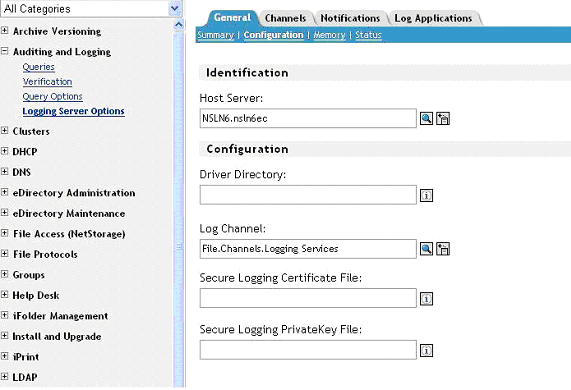
Task: Open the All Categories dropdown
Action: click(x=175, y=8)
